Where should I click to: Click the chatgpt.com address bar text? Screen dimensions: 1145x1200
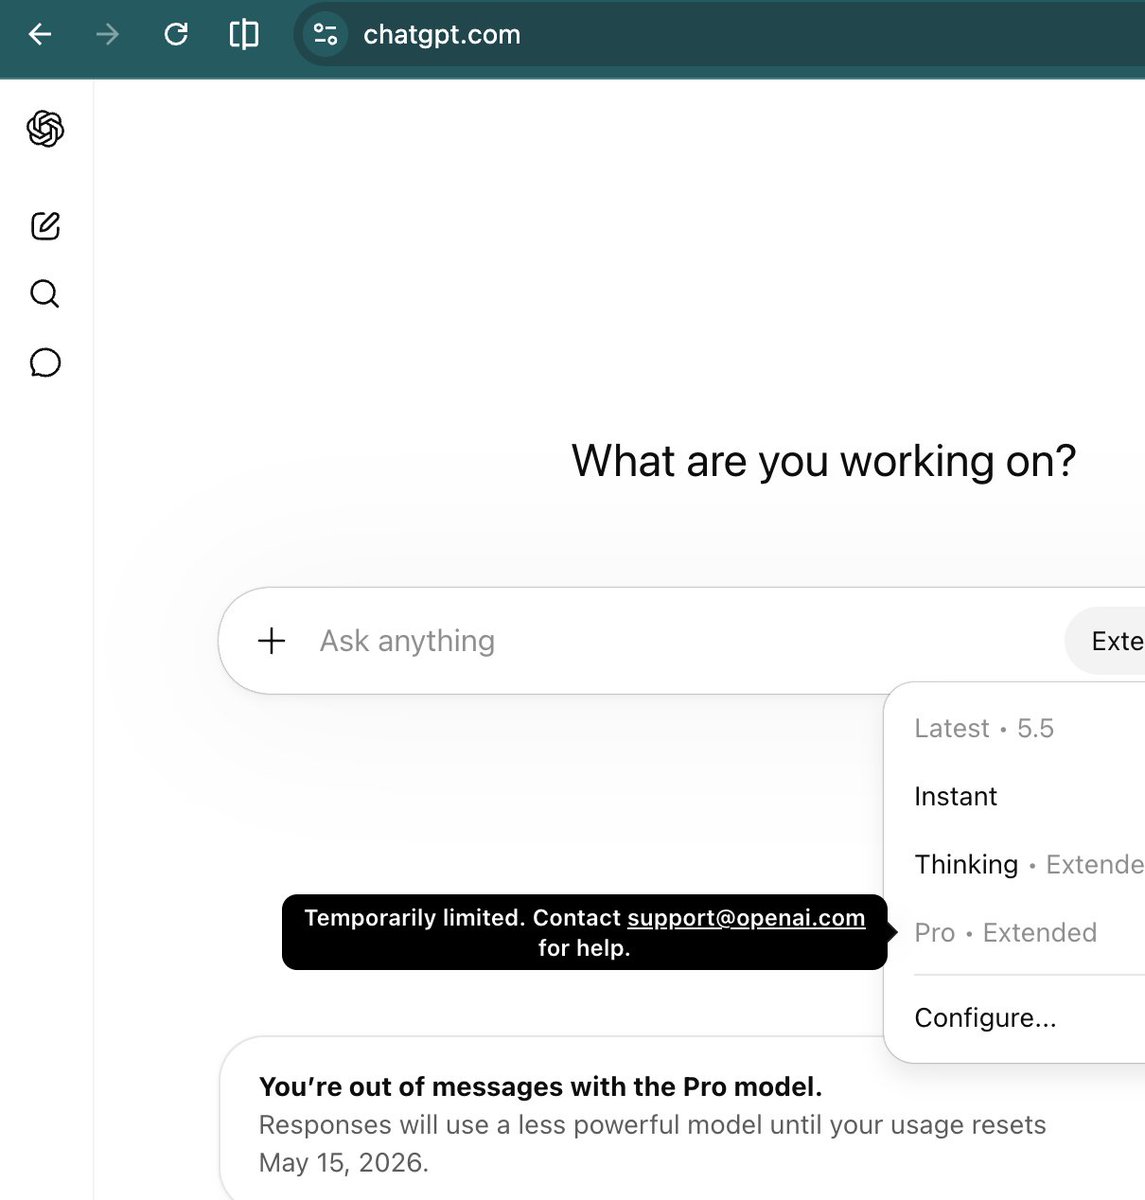click(442, 35)
